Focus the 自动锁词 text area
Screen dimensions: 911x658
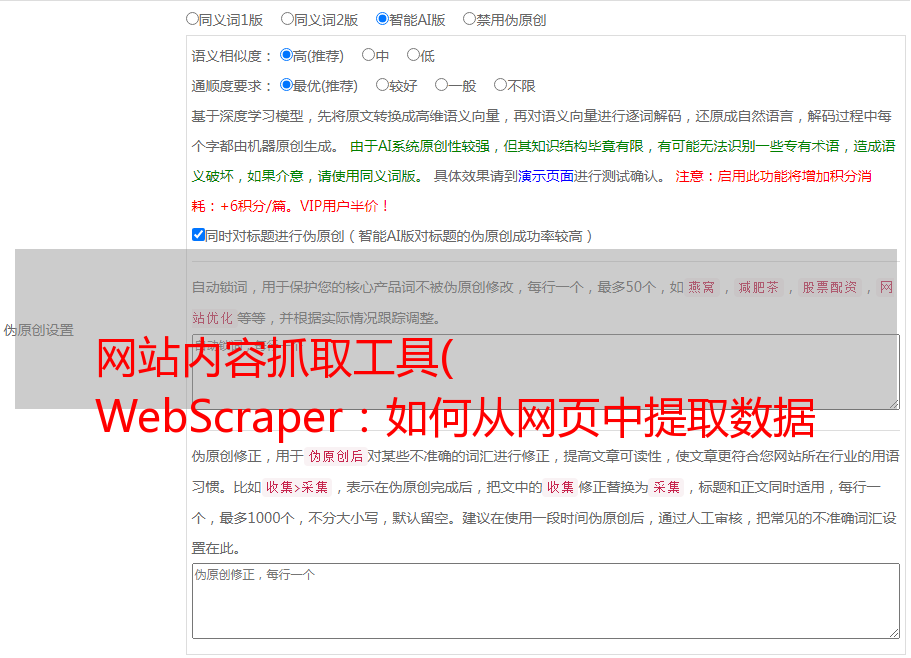pos(546,372)
